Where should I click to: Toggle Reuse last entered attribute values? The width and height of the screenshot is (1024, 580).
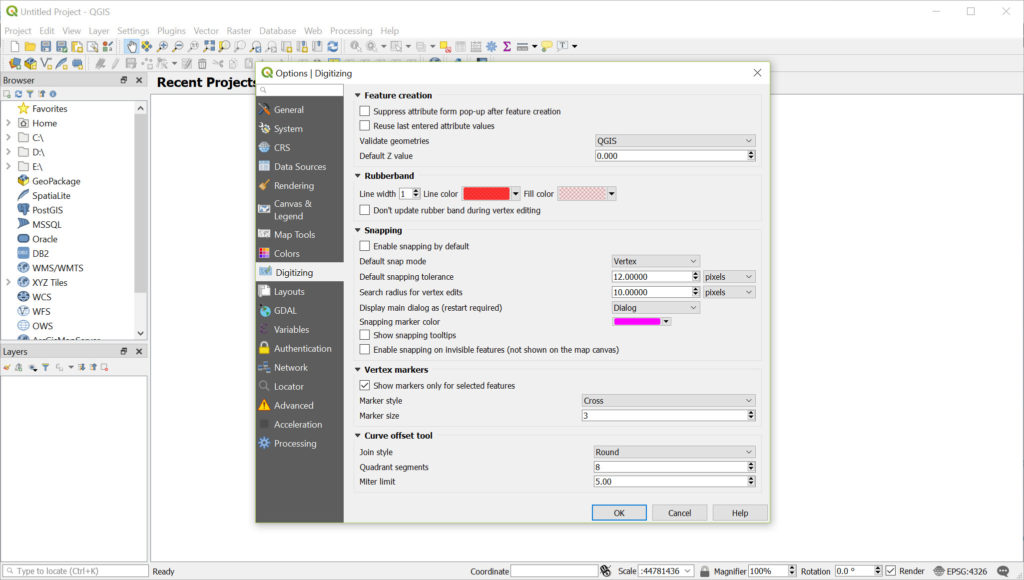(364, 126)
